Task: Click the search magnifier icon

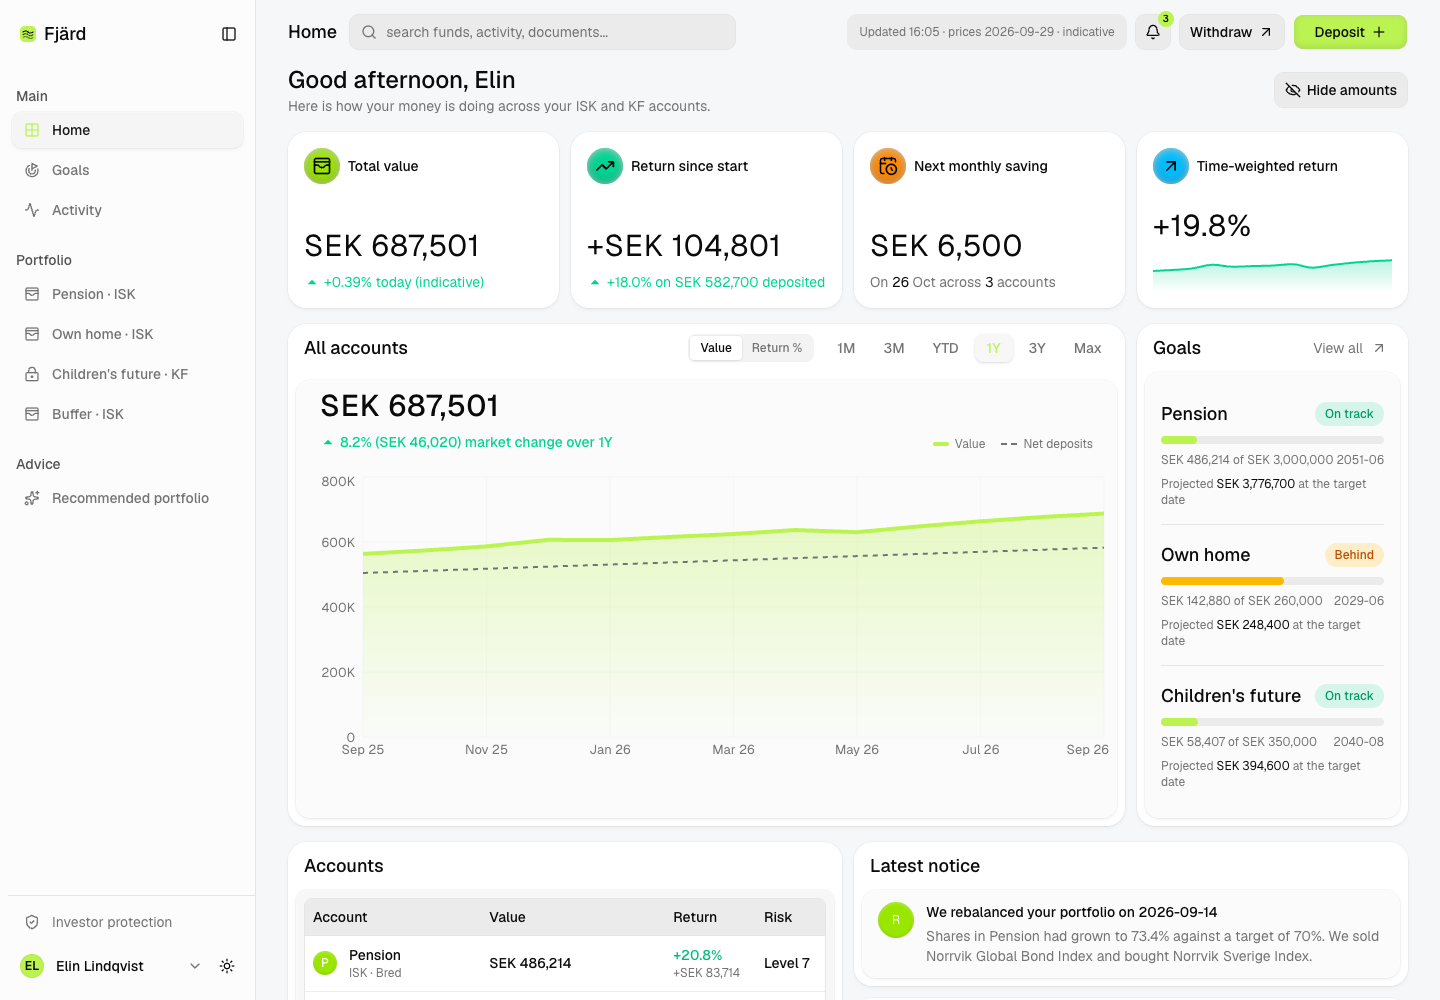Action: 369,32
